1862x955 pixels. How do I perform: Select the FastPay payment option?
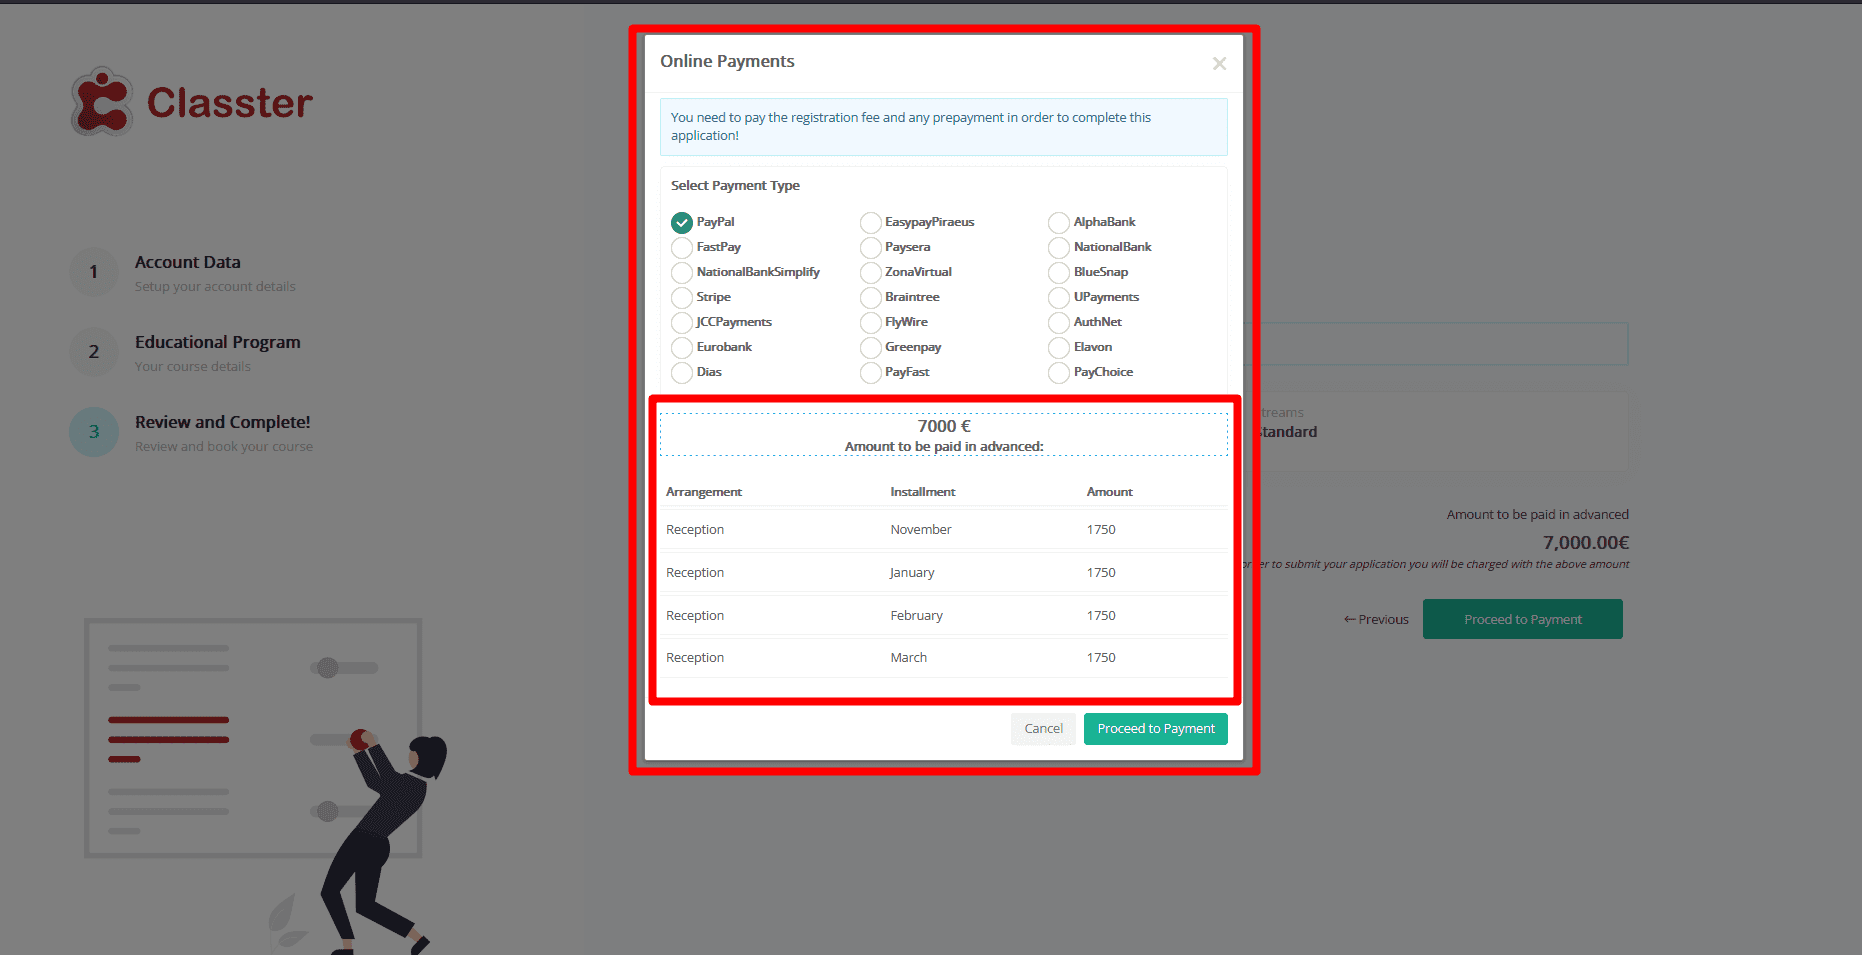[x=682, y=247]
